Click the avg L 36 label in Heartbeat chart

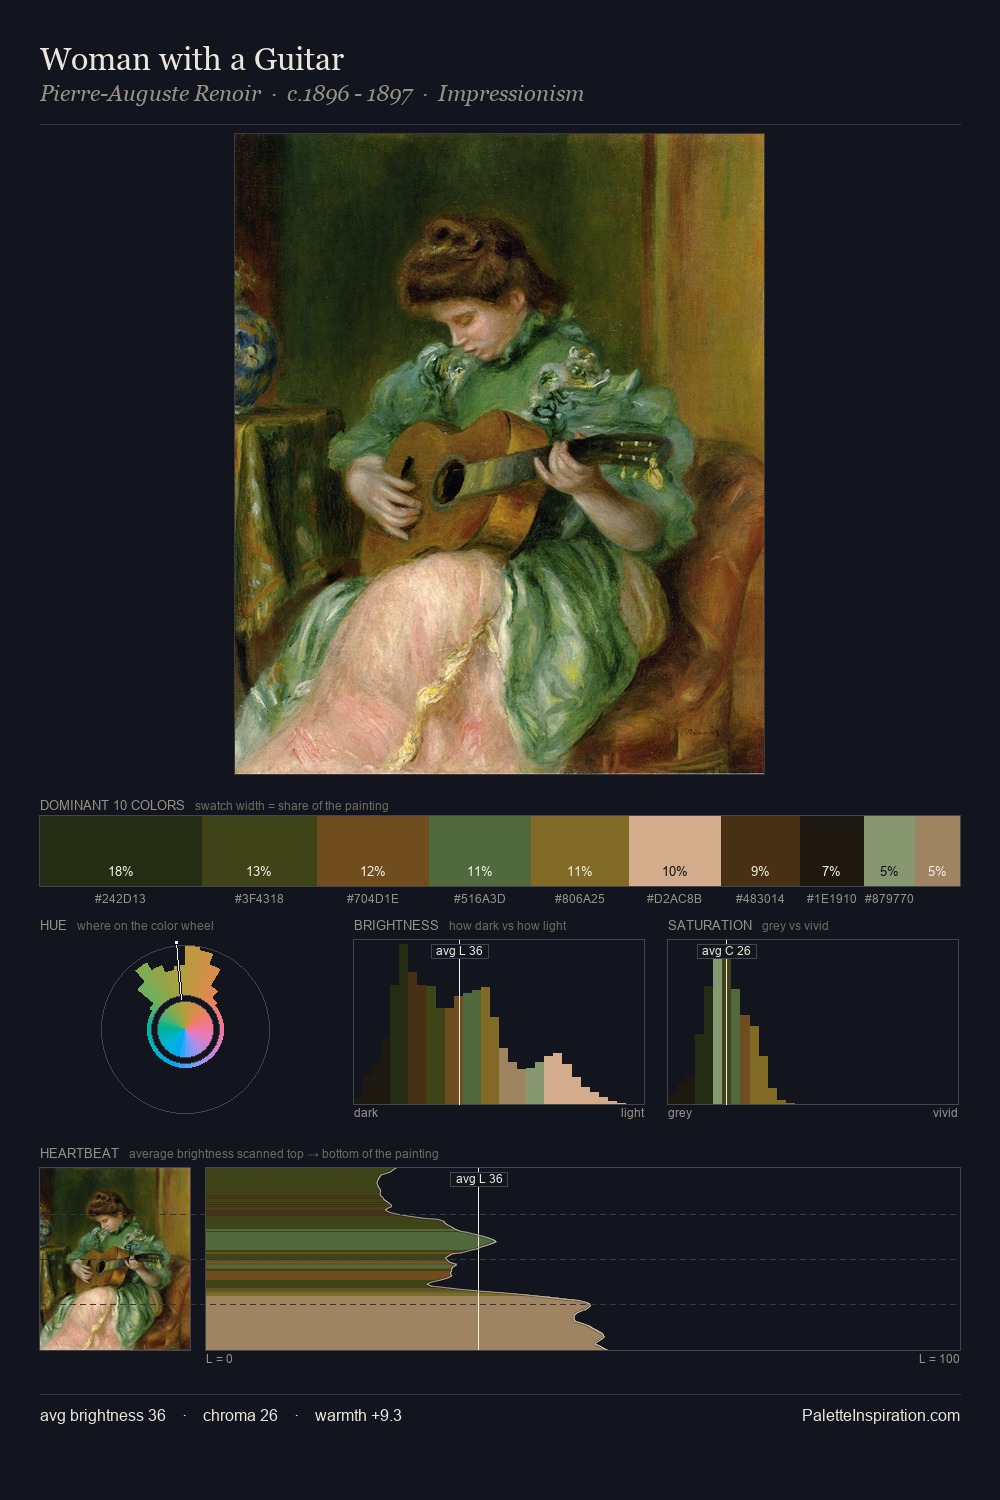pos(479,1179)
